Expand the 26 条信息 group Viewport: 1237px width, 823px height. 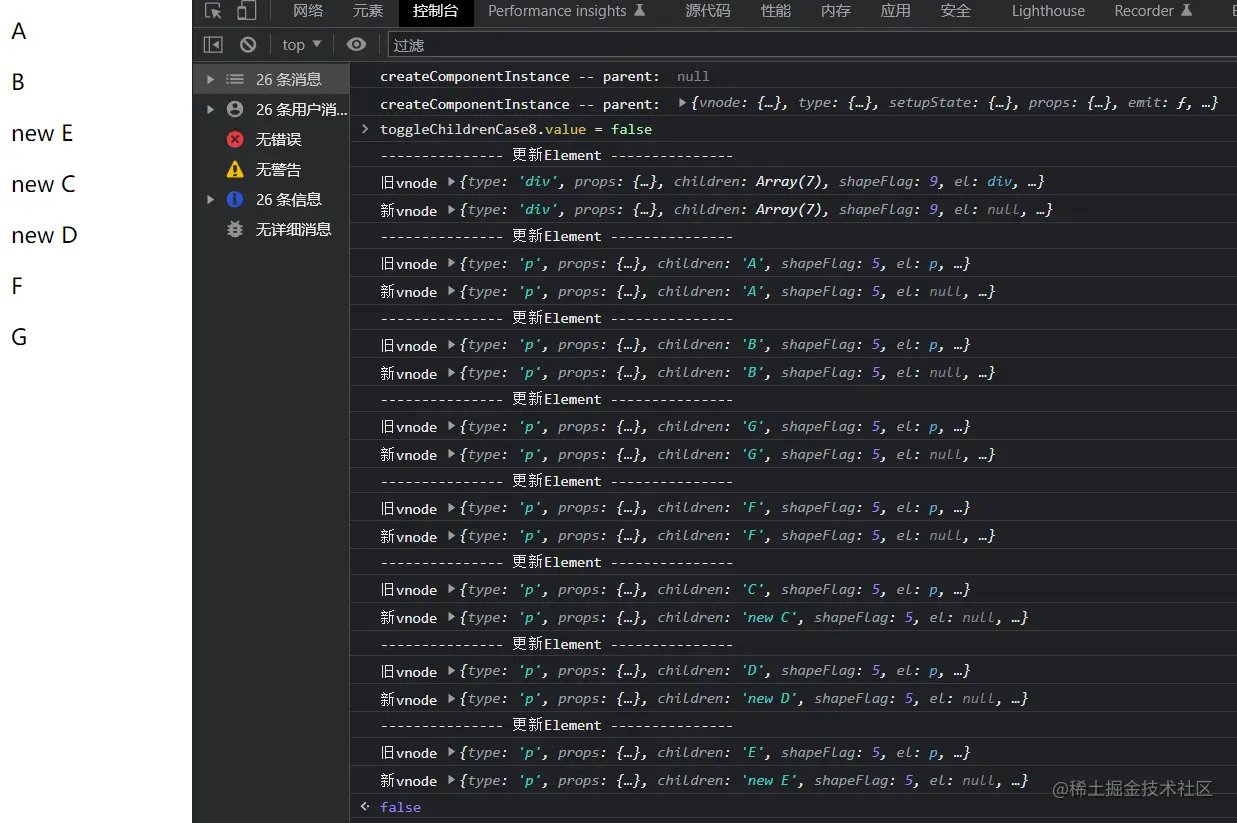210,199
